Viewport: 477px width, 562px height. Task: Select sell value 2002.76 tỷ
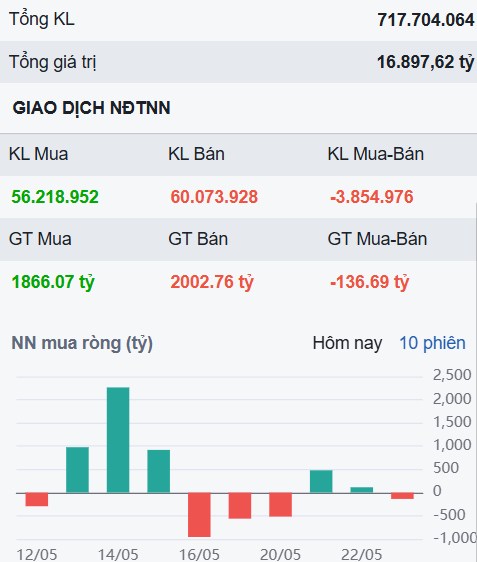(212, 282)
